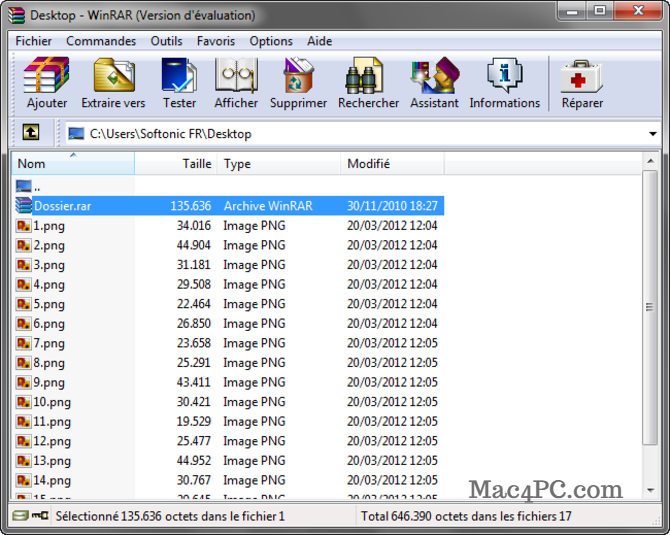This screenshot has height=535, width=670.
Task: Click the Dossier.rar archive icon
Action: tap(24, 206)
